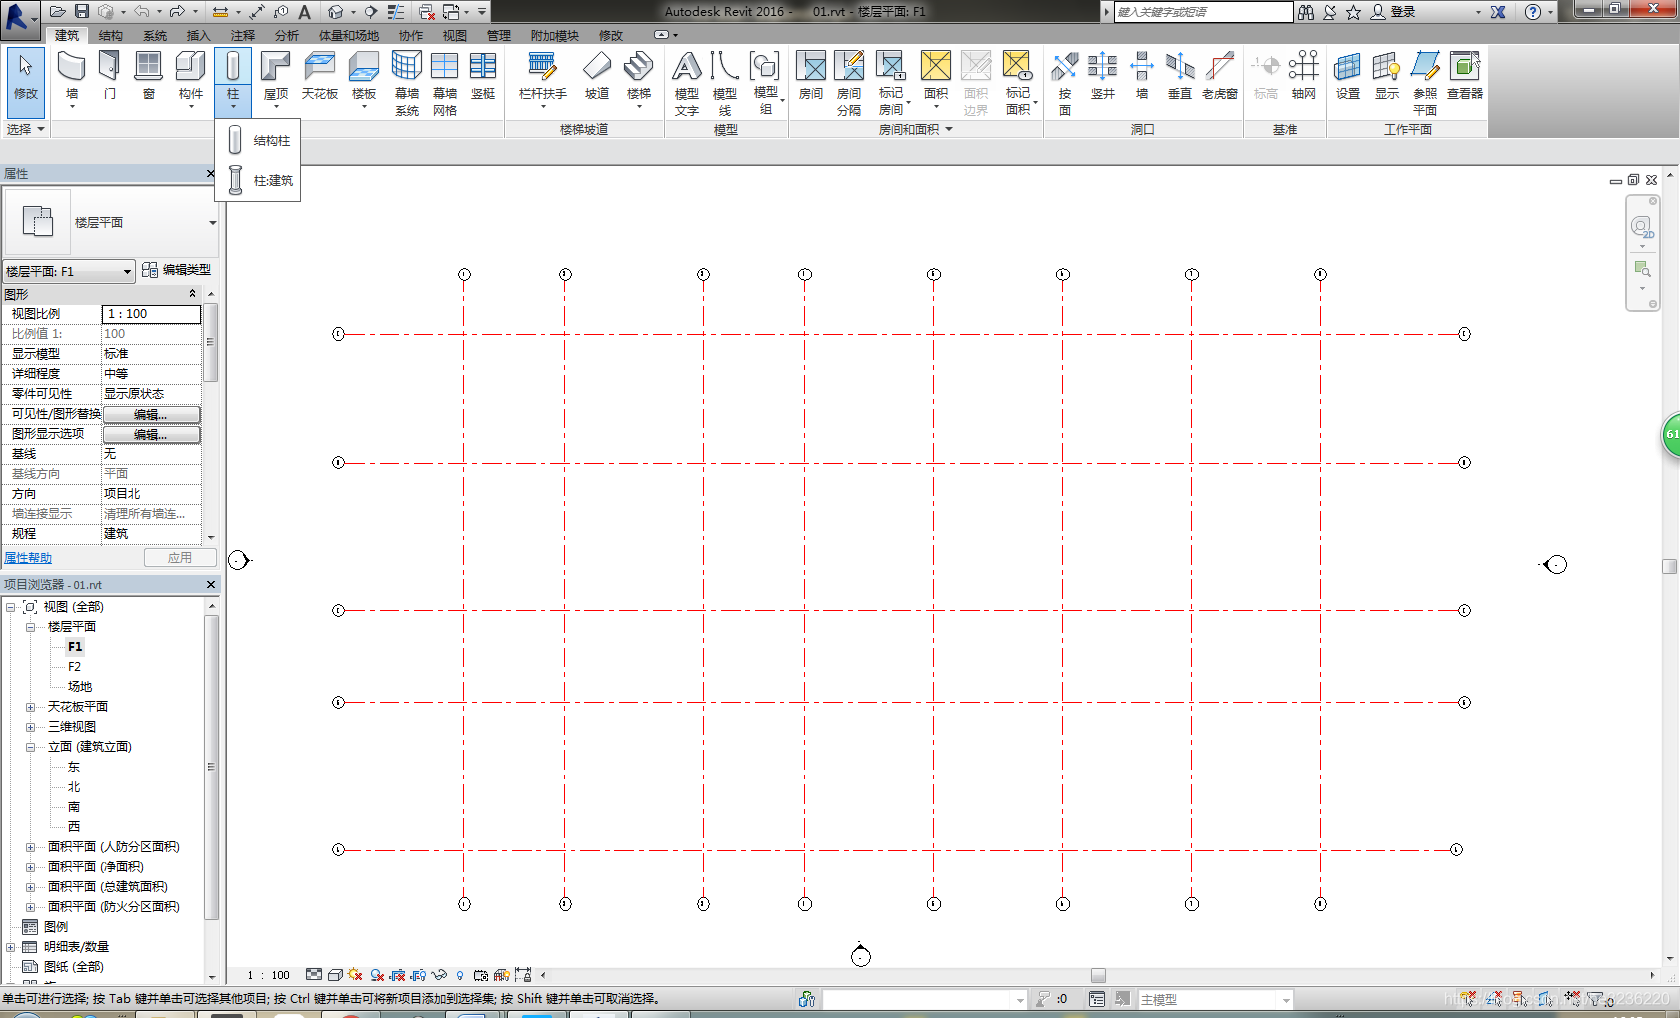Click the Sign In (登录) button
The width and height of the screenshot is (1680, 1018).
coord(1393,12)
